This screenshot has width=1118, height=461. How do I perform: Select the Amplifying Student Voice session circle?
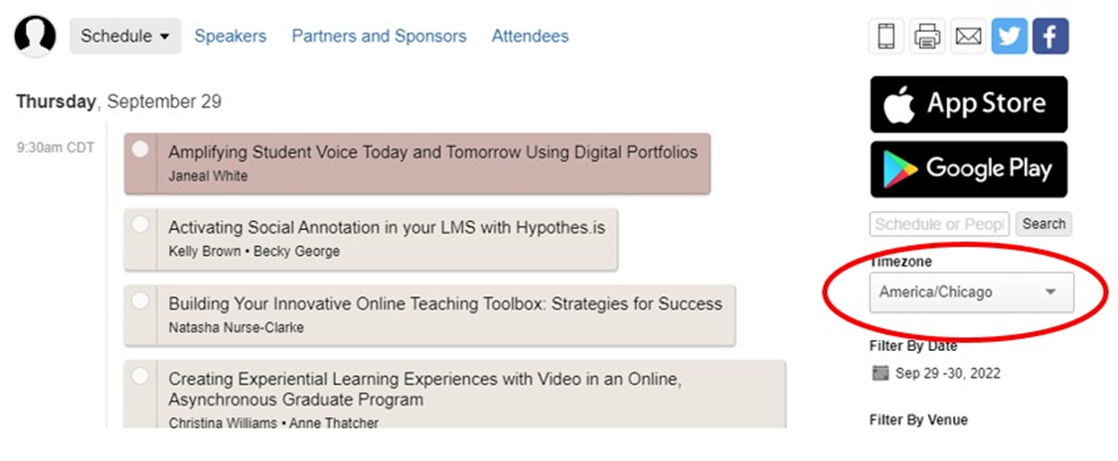pos(141,149)
